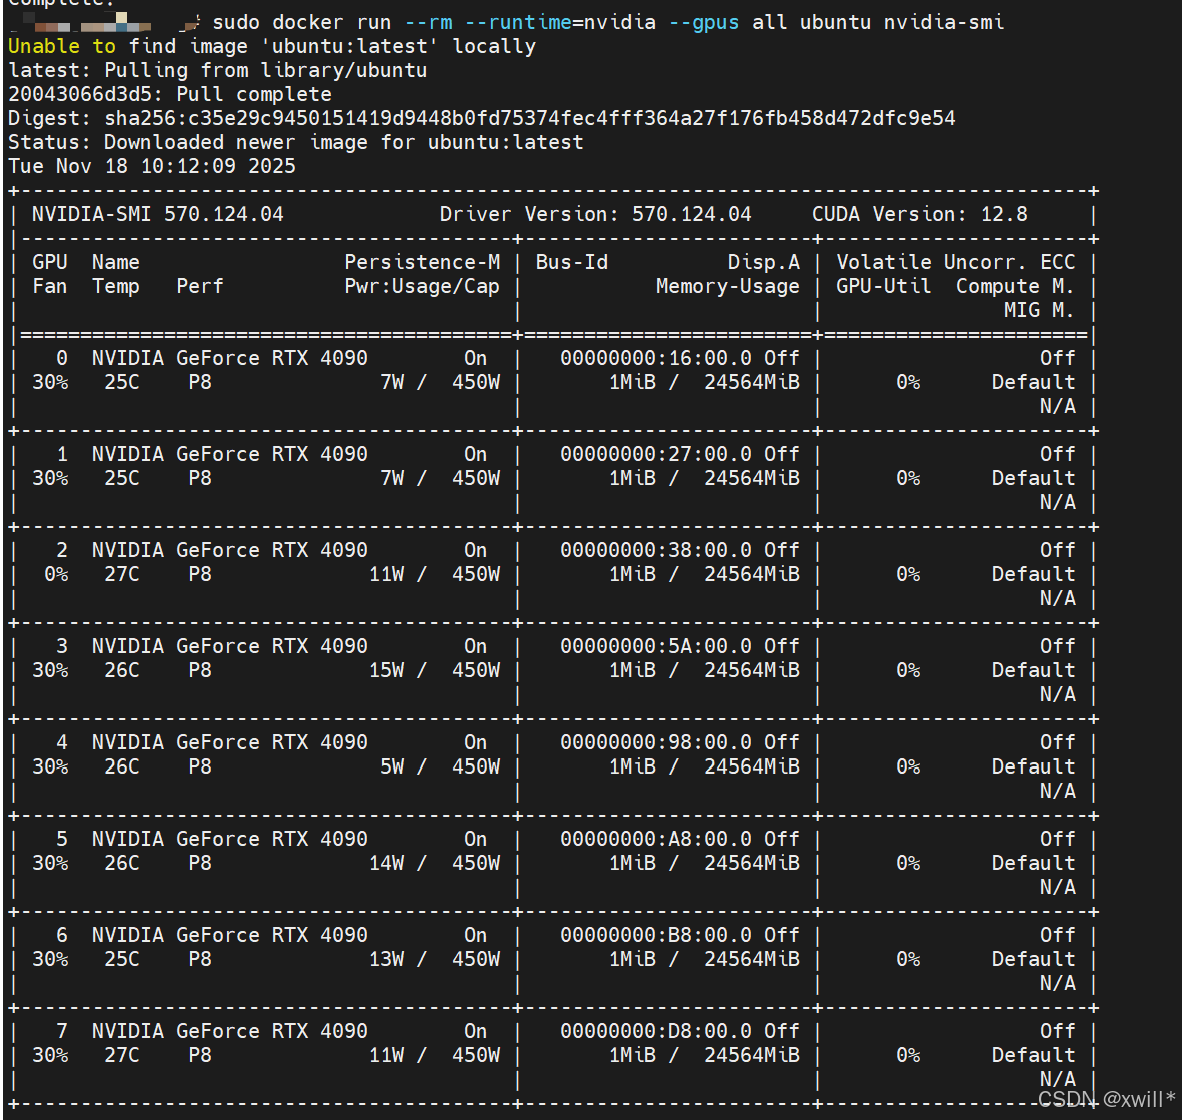Click GPU 3 power usage '15W'
The height and width of the screenshot is (1120, 1182).
[x=387, y=670]
